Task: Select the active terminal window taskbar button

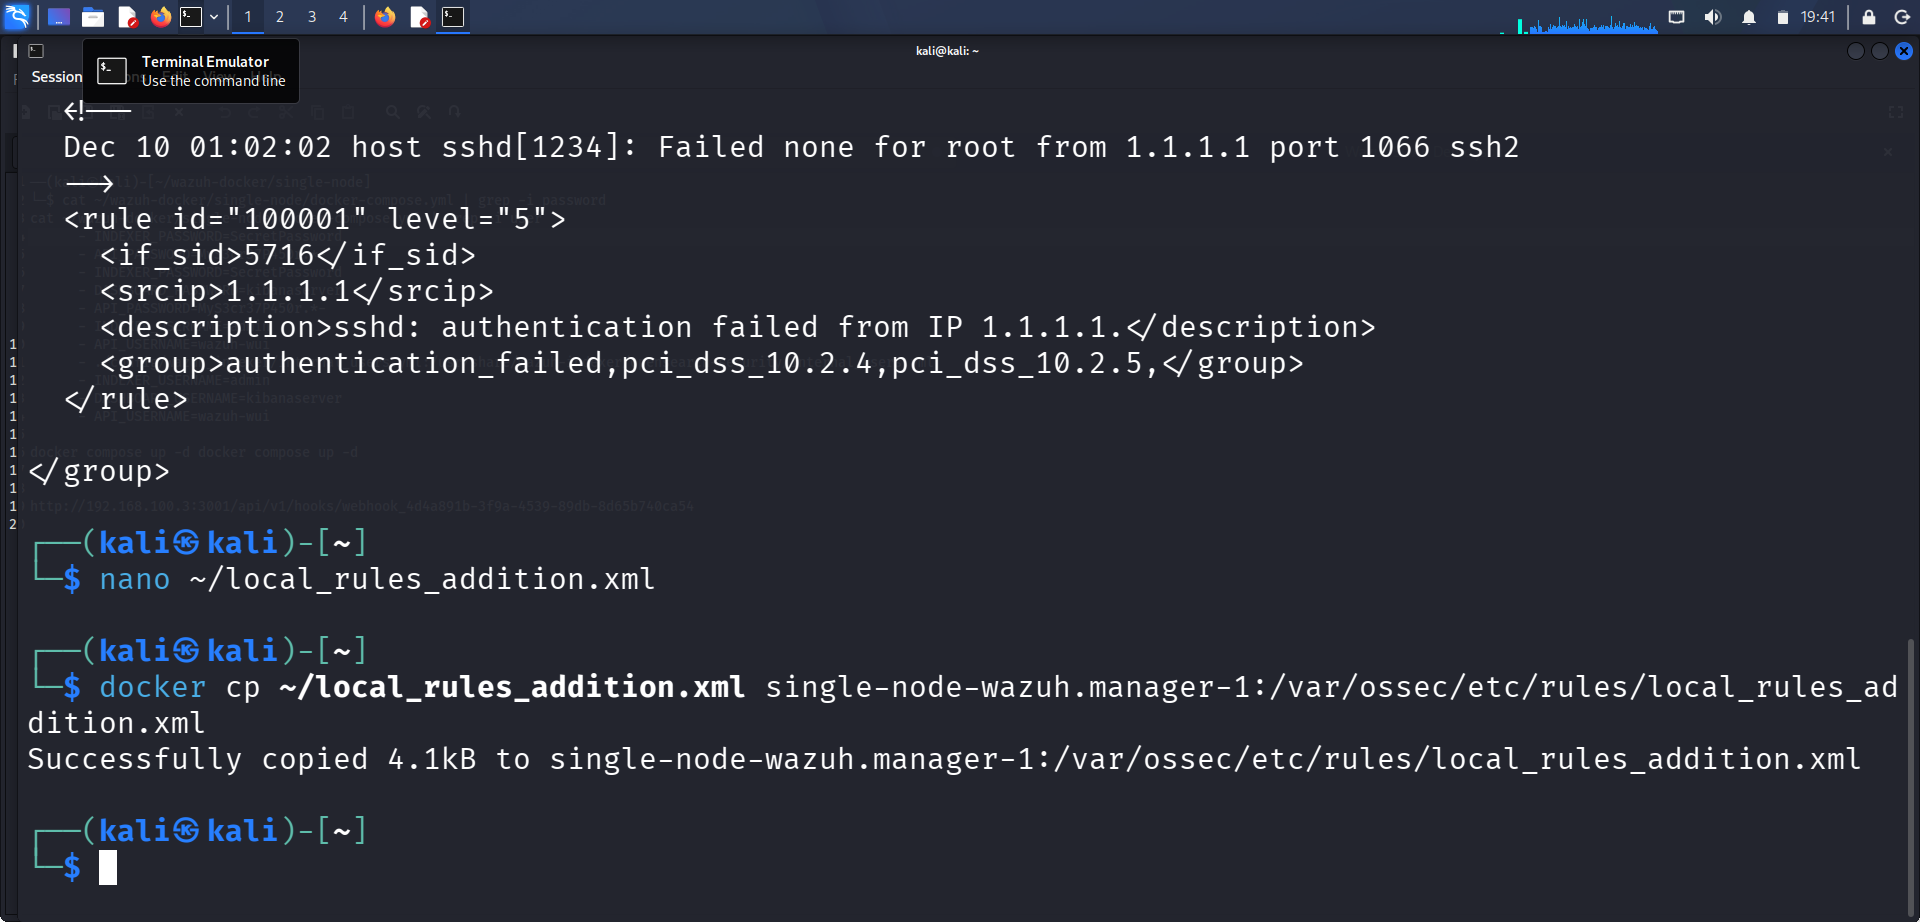Action: click(453, 17)
